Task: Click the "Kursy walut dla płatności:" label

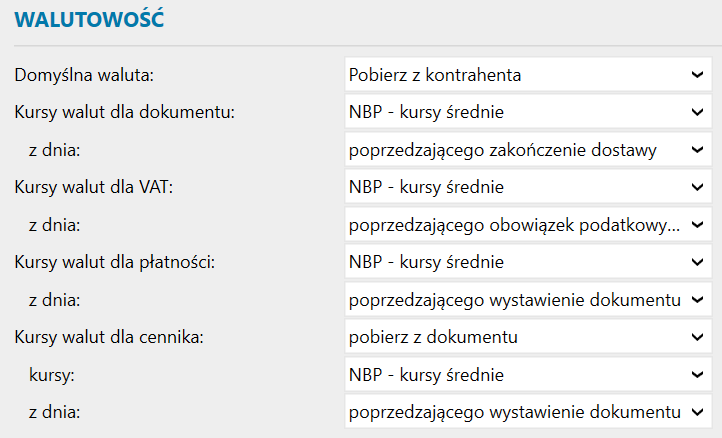Action: (115, 262)
